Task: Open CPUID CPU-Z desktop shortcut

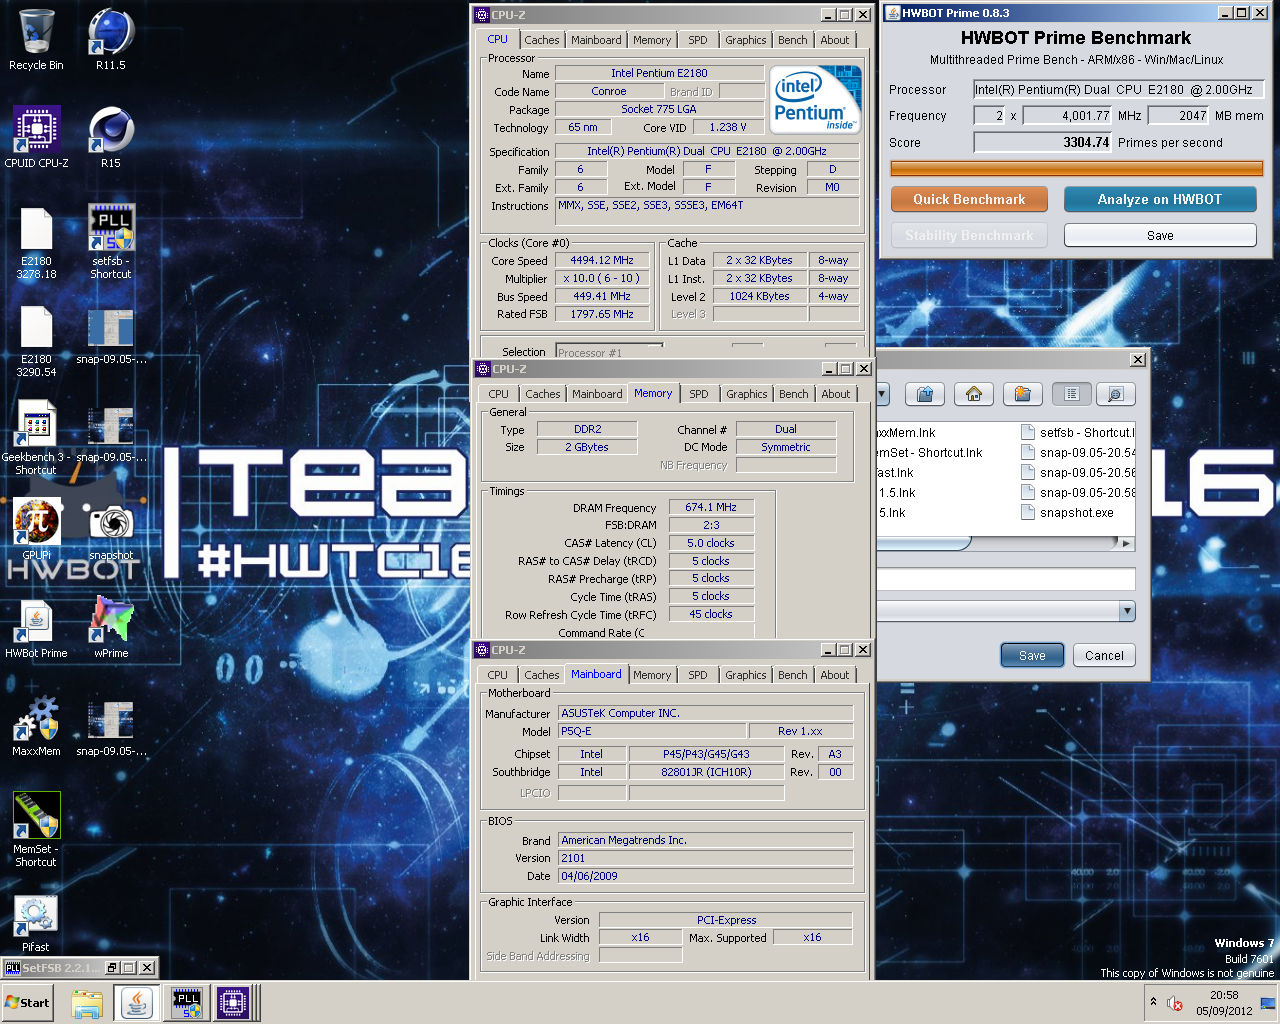Action: pyautogui.click(x=36, y=138)
